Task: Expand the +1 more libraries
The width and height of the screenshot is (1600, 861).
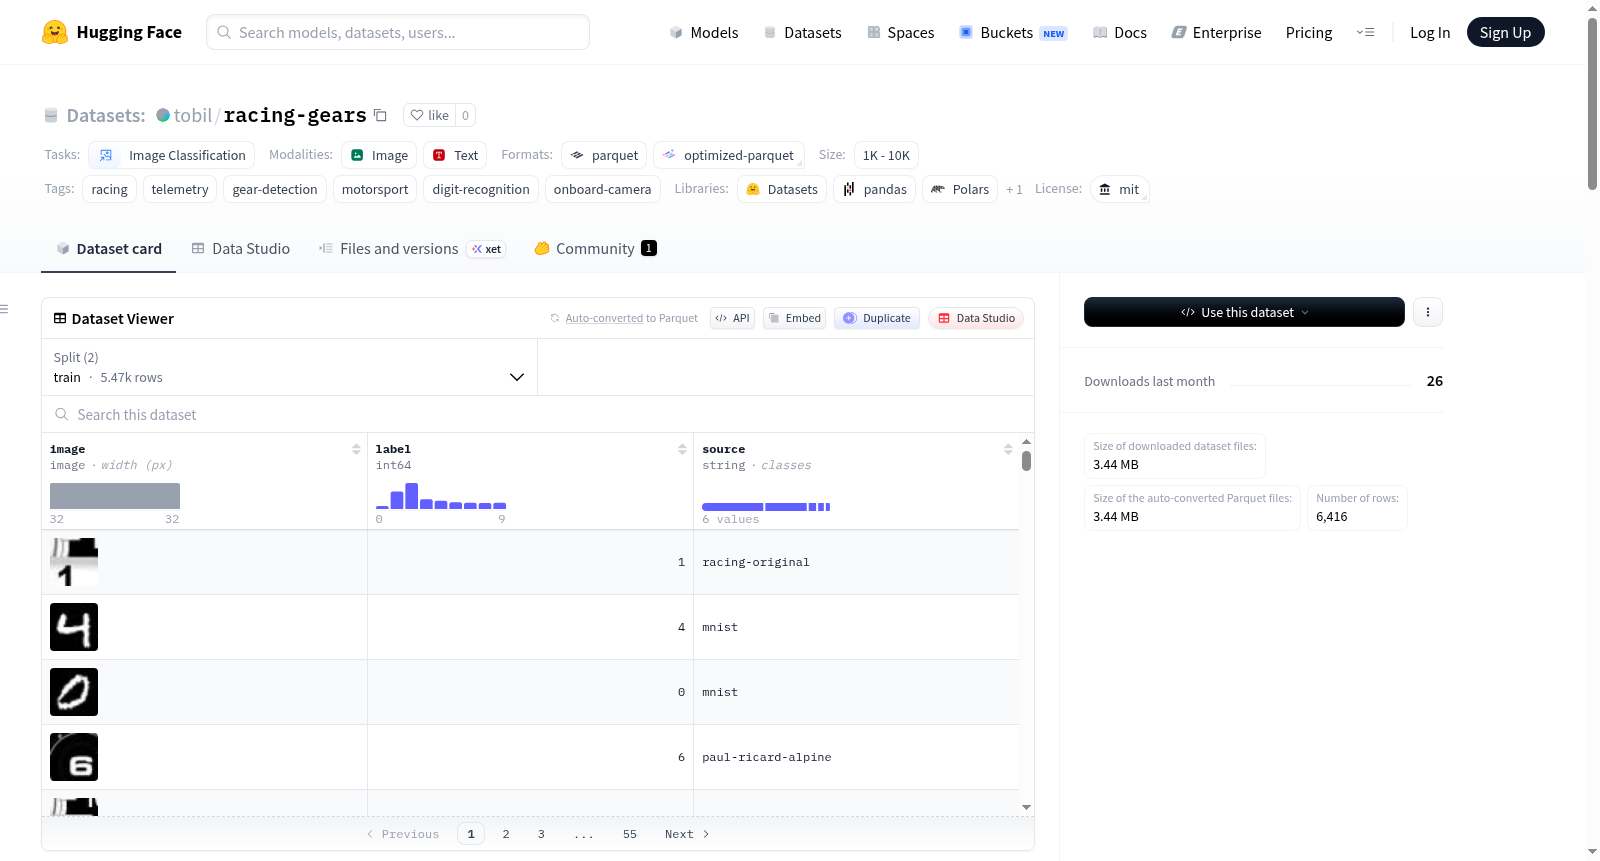Action: pos(1014,189)
